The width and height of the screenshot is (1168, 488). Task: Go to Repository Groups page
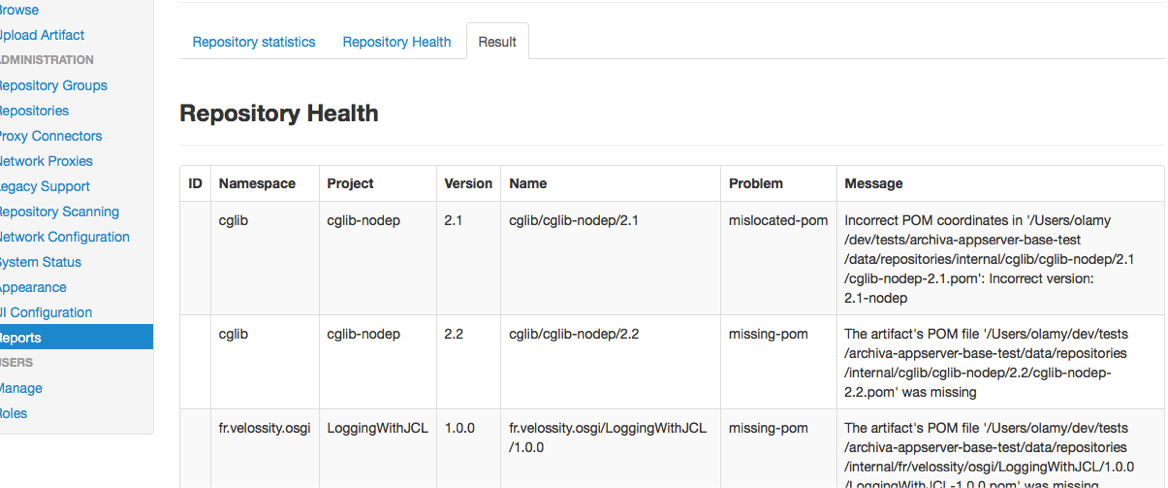pyautogui.click(x=52, y=86)
